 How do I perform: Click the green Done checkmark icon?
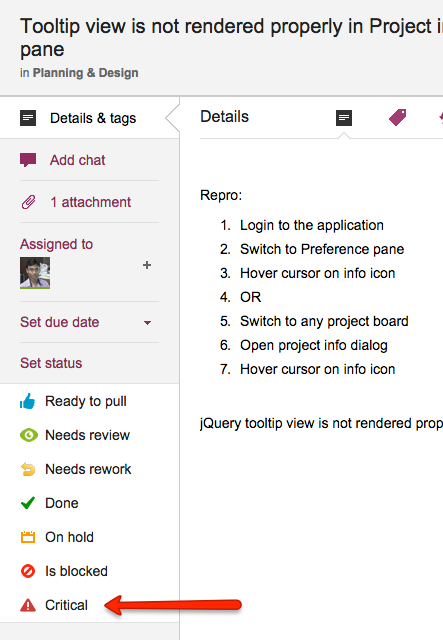point(27,503)
